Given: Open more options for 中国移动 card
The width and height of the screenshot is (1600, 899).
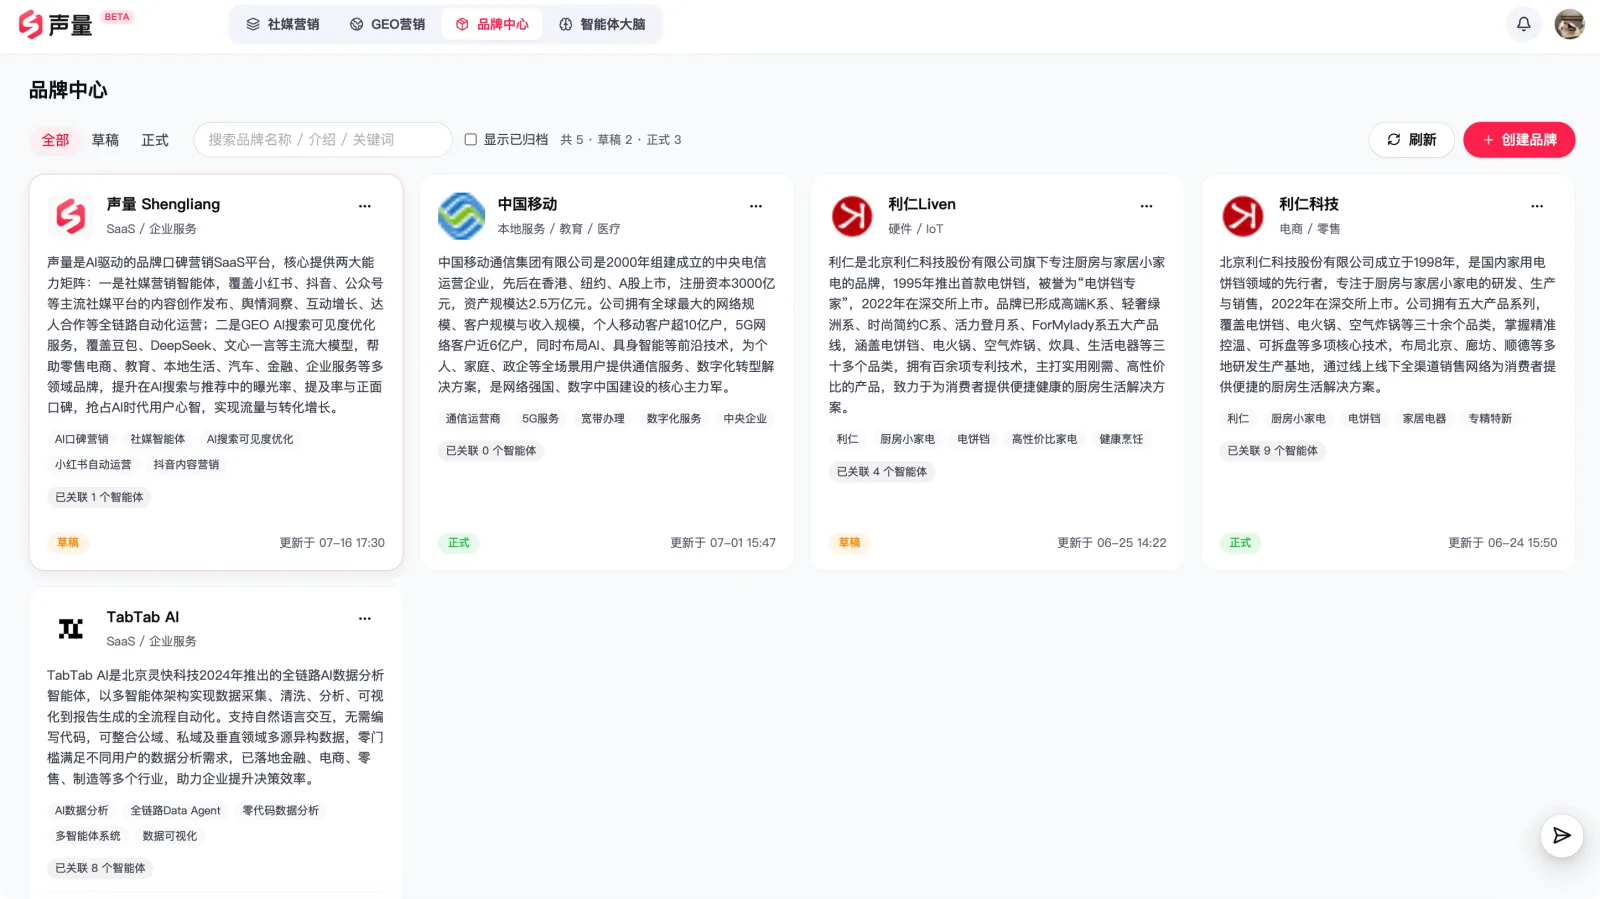Looking at the screenshot, I should click(x=756, y=206).
